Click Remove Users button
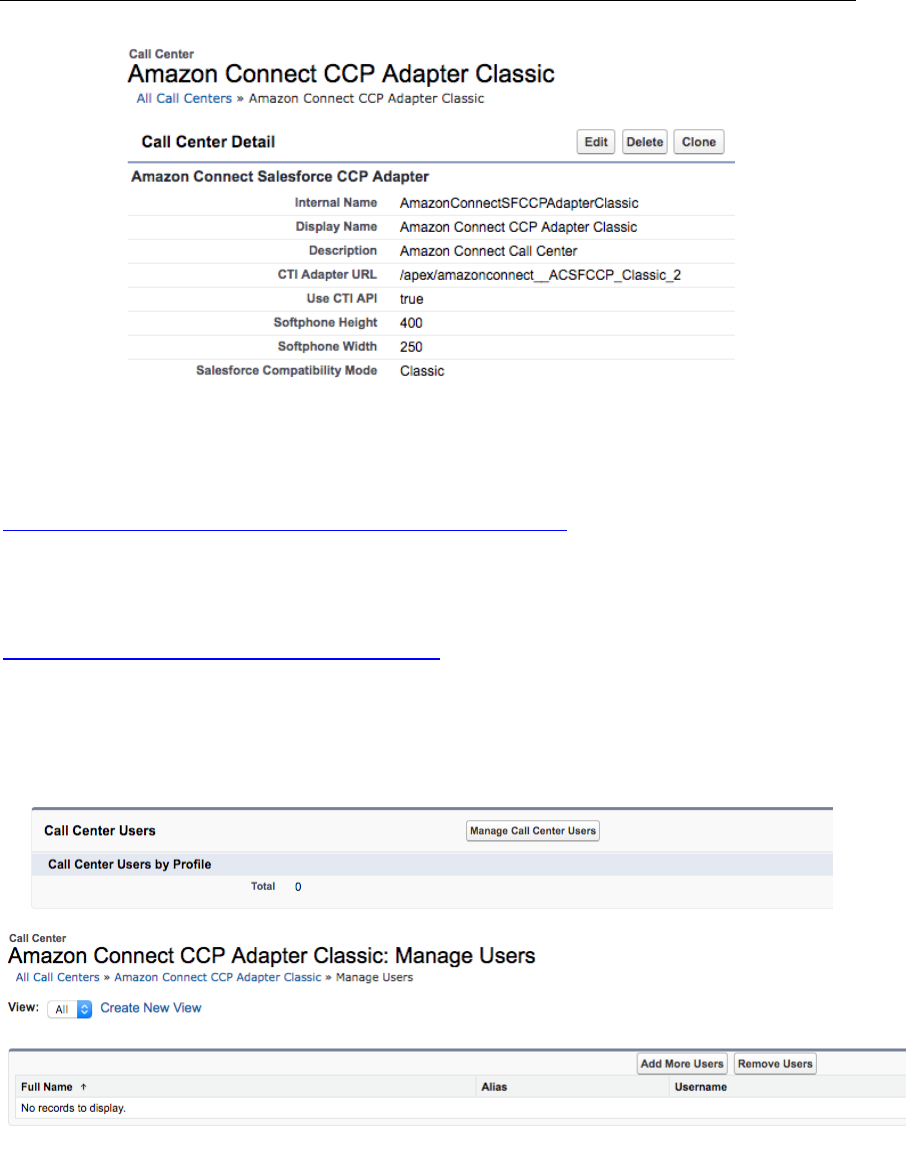Viewport: 906px width, 1167px height. [775, 1064]
